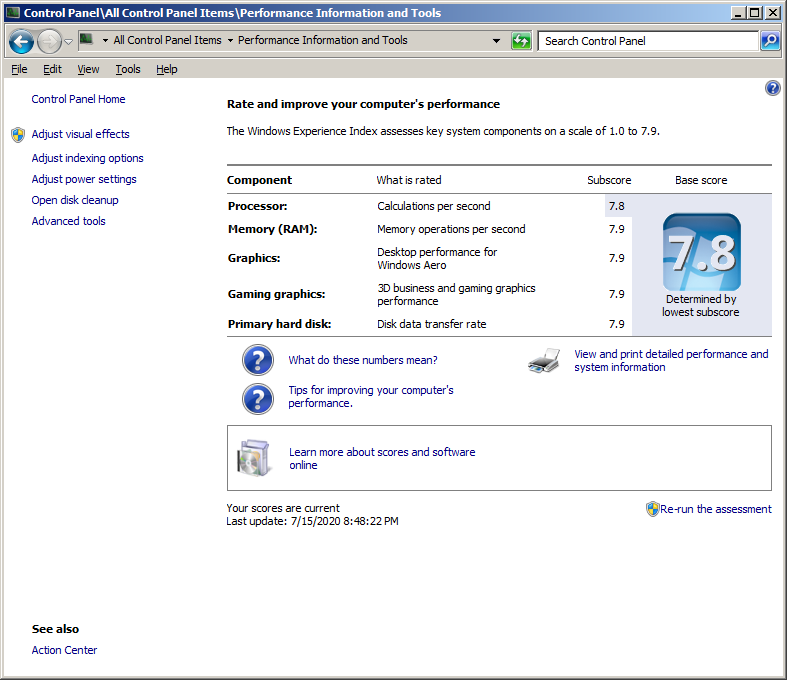787x680 pixels.
Task: Close the Control Panel window
Action: [772, 13]
